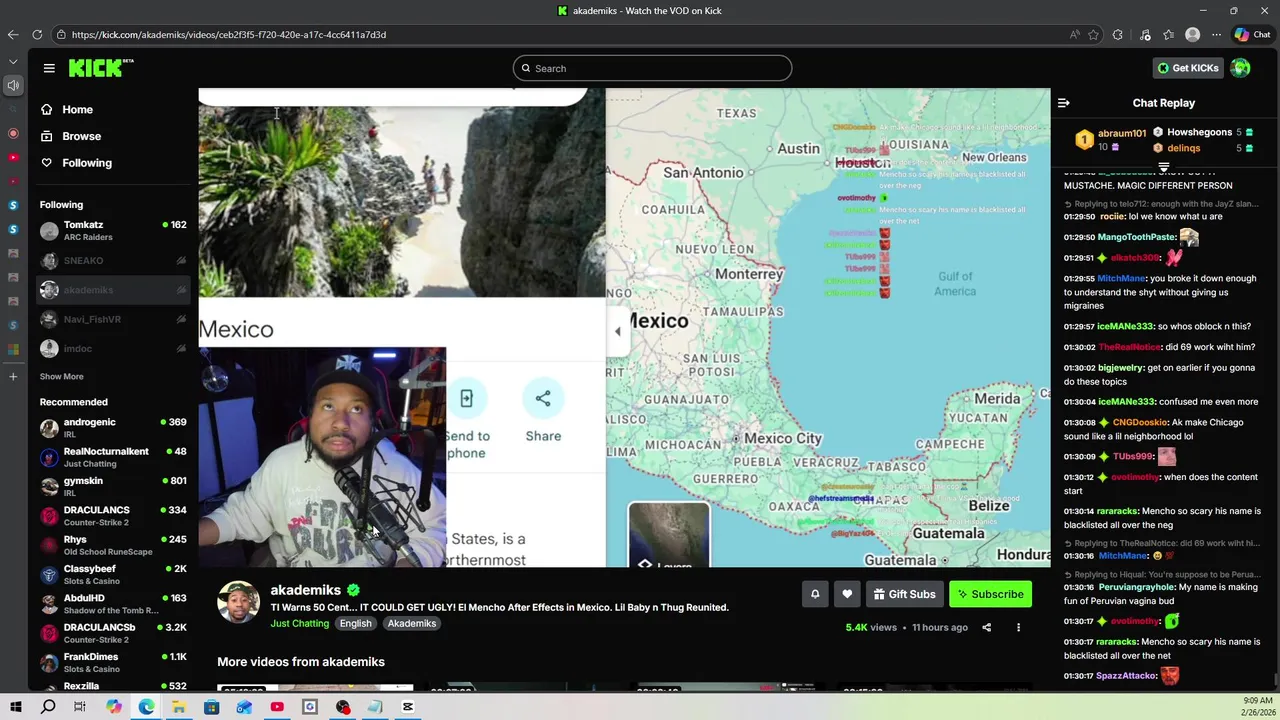
Task: Open recommended channel FrankDimes
Action: click(x=113, y=663)
